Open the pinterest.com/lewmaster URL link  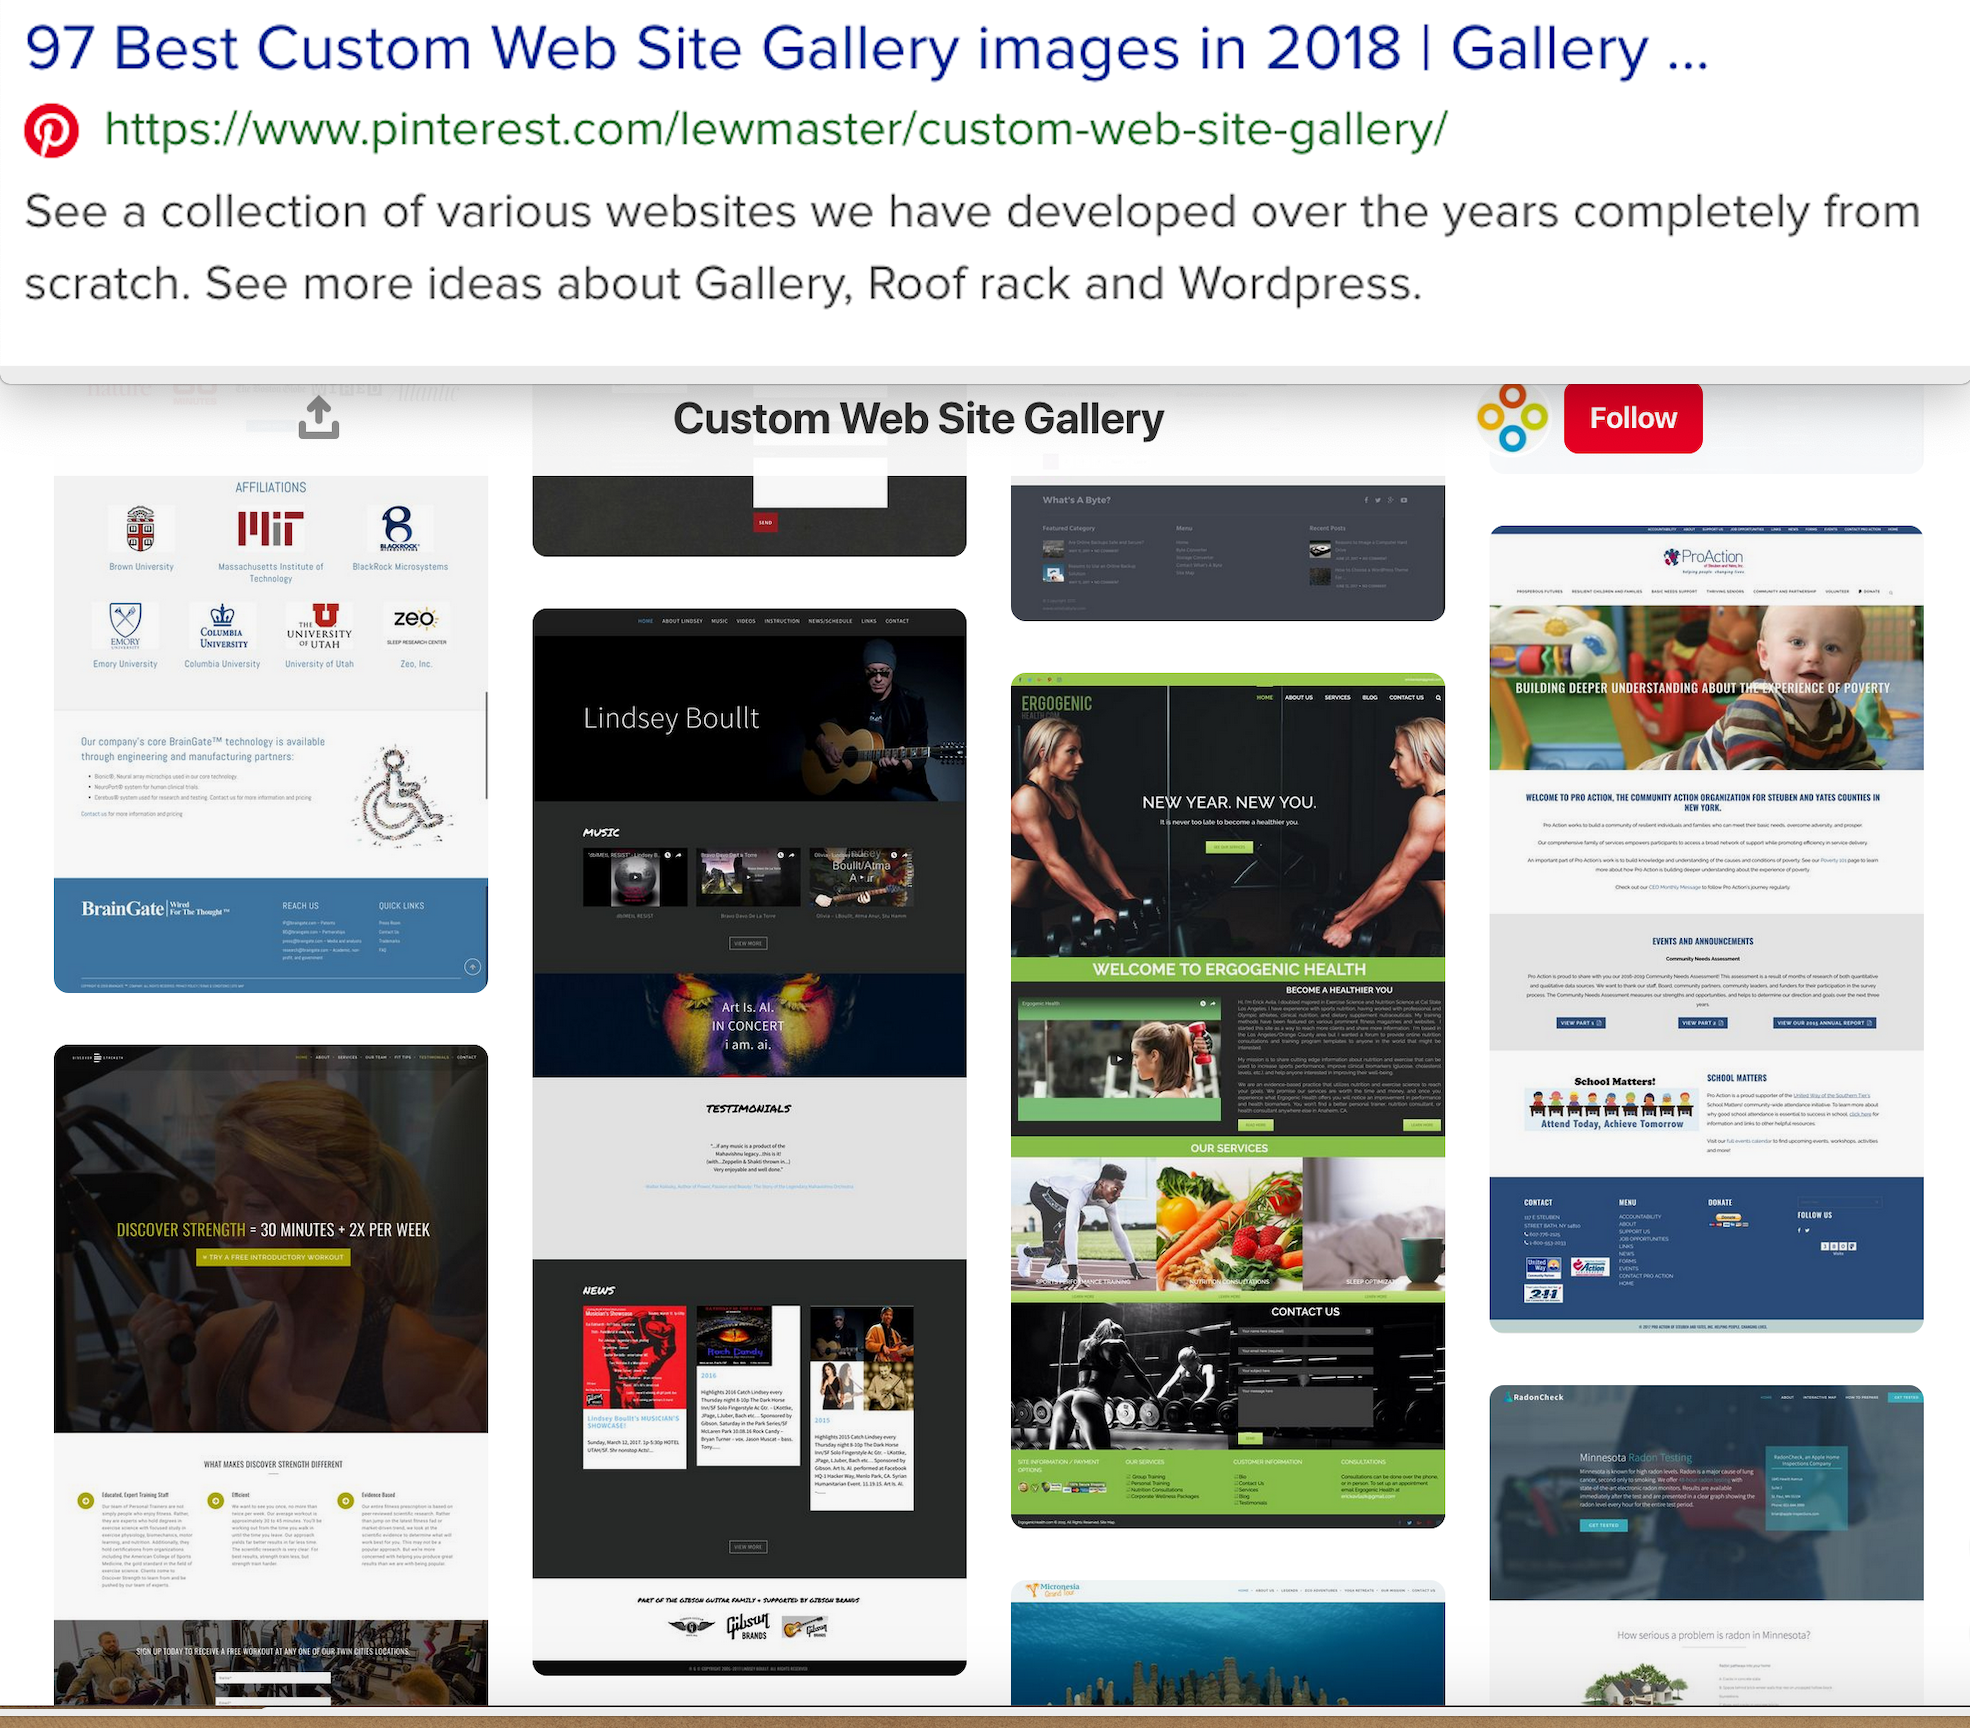pos(775,129)
